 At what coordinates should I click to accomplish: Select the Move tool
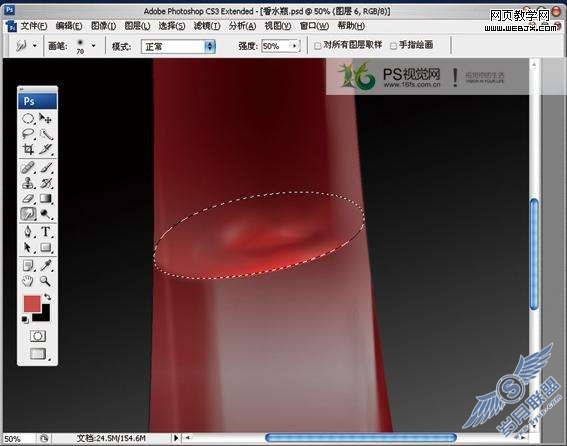(x=46, y=119)
